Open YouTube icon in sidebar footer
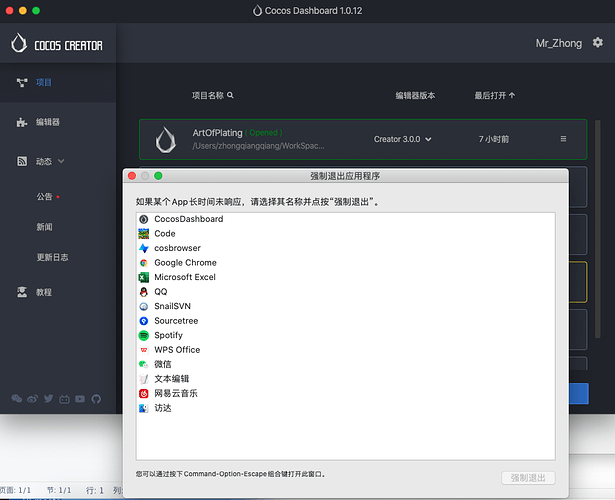This screenshot has width=615, height=500. coord(80,399)
